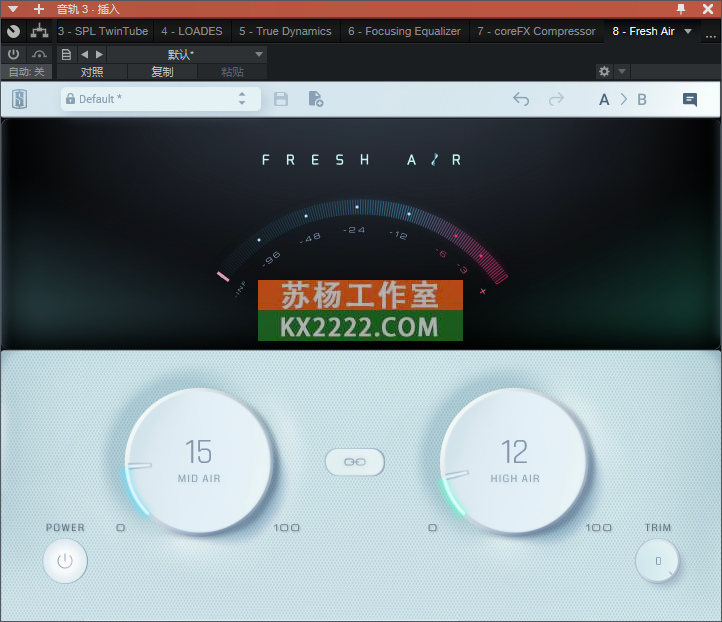Open the 默认 preset dropdown

pyautogui.click(x=186, y=54)
